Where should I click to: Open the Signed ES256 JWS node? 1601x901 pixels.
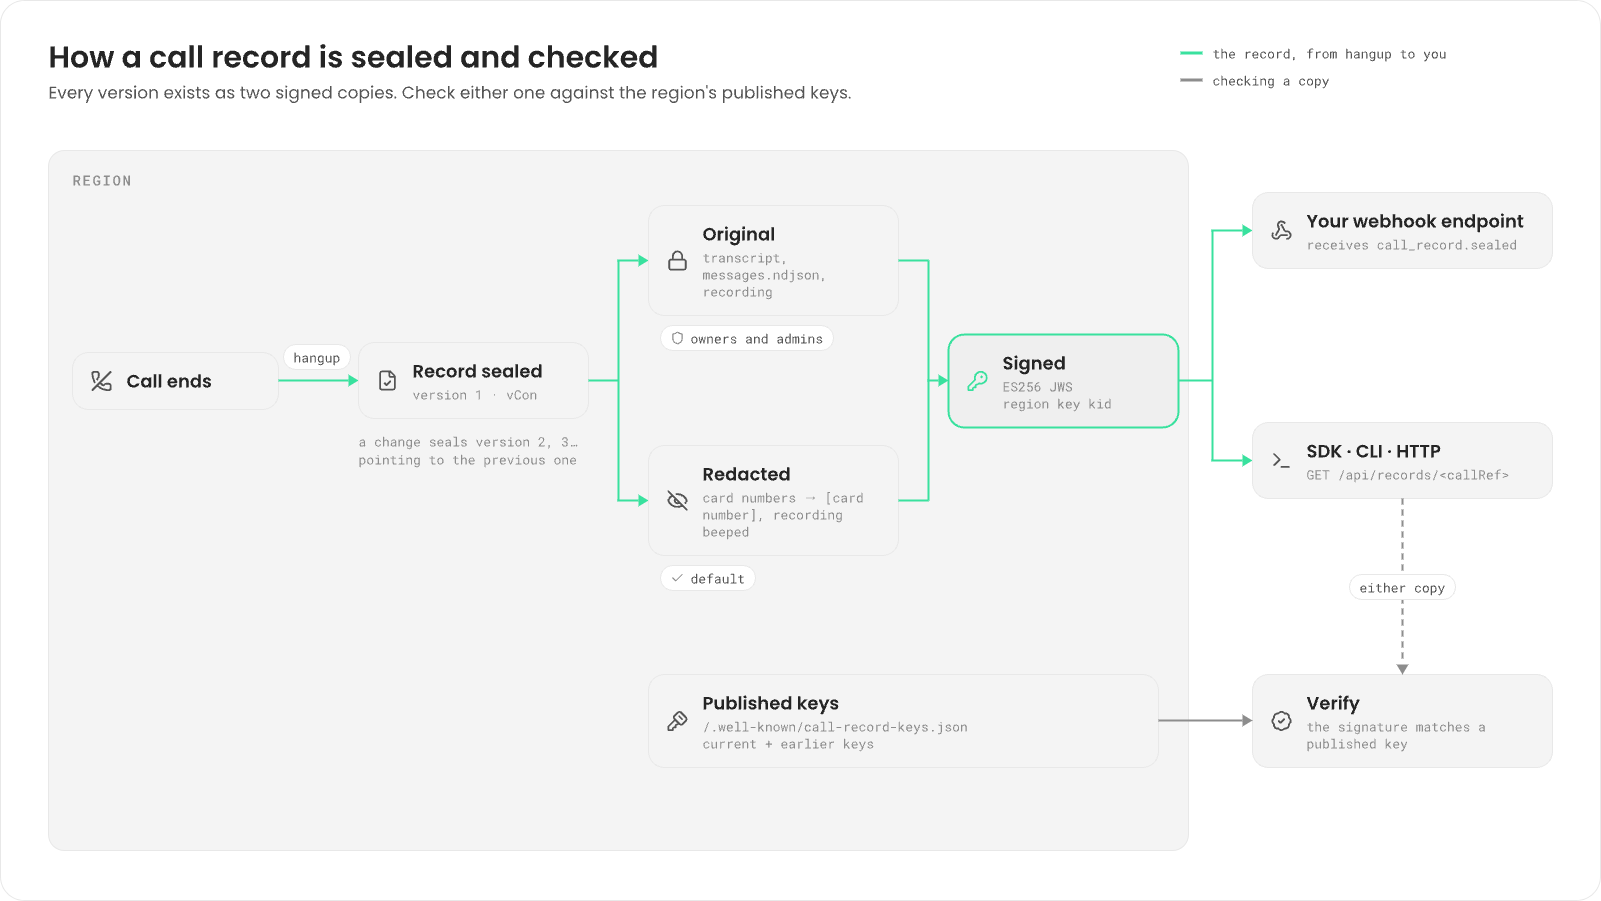[1063, 381]
